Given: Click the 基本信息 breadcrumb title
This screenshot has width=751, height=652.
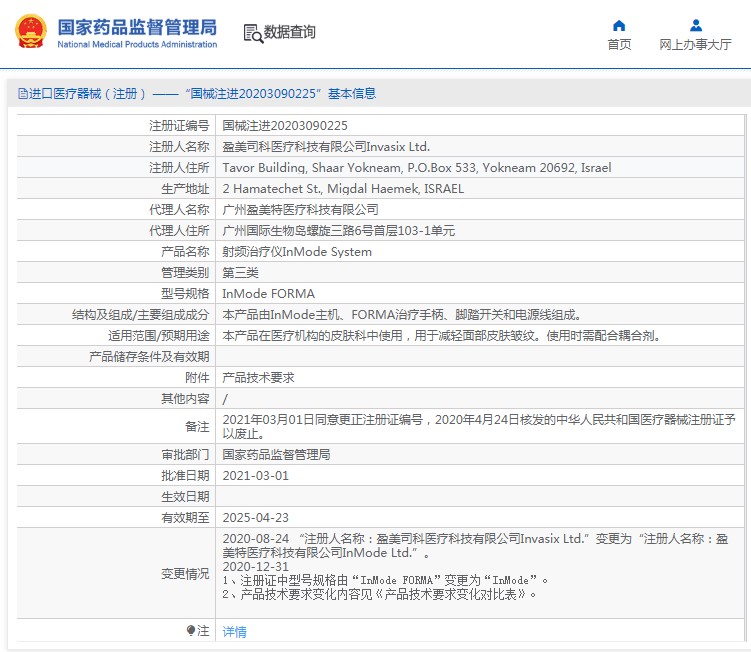Looking at the screenshot, I should pos(352,93).
